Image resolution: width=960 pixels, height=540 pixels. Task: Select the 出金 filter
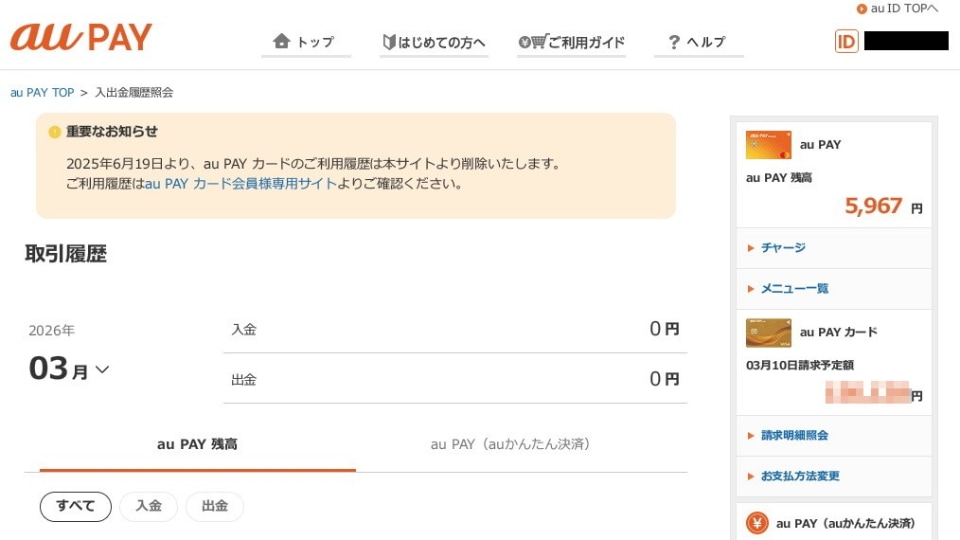coord(214,506)
